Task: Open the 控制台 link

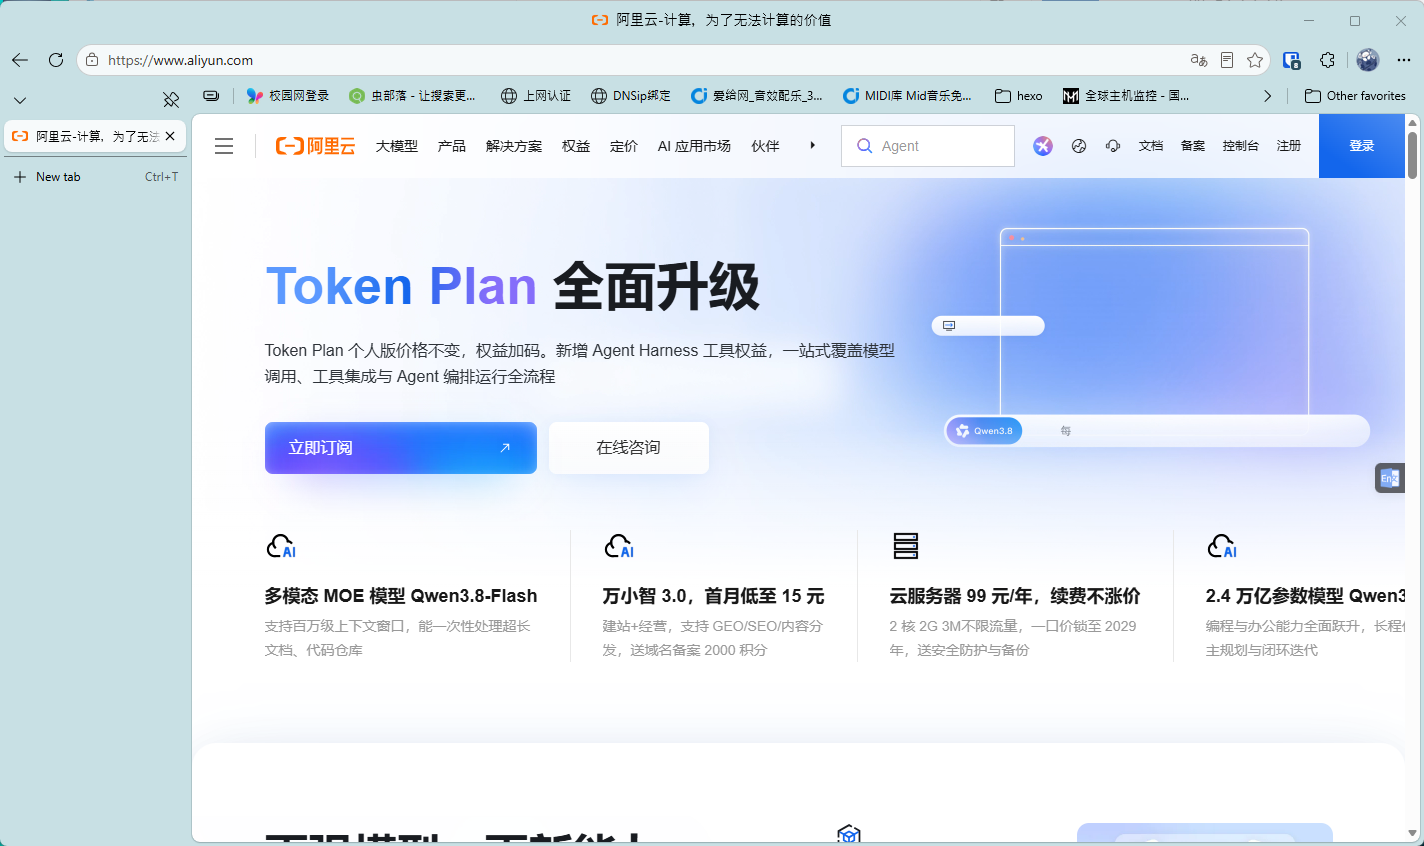Action: click(x=1241, y=146)
